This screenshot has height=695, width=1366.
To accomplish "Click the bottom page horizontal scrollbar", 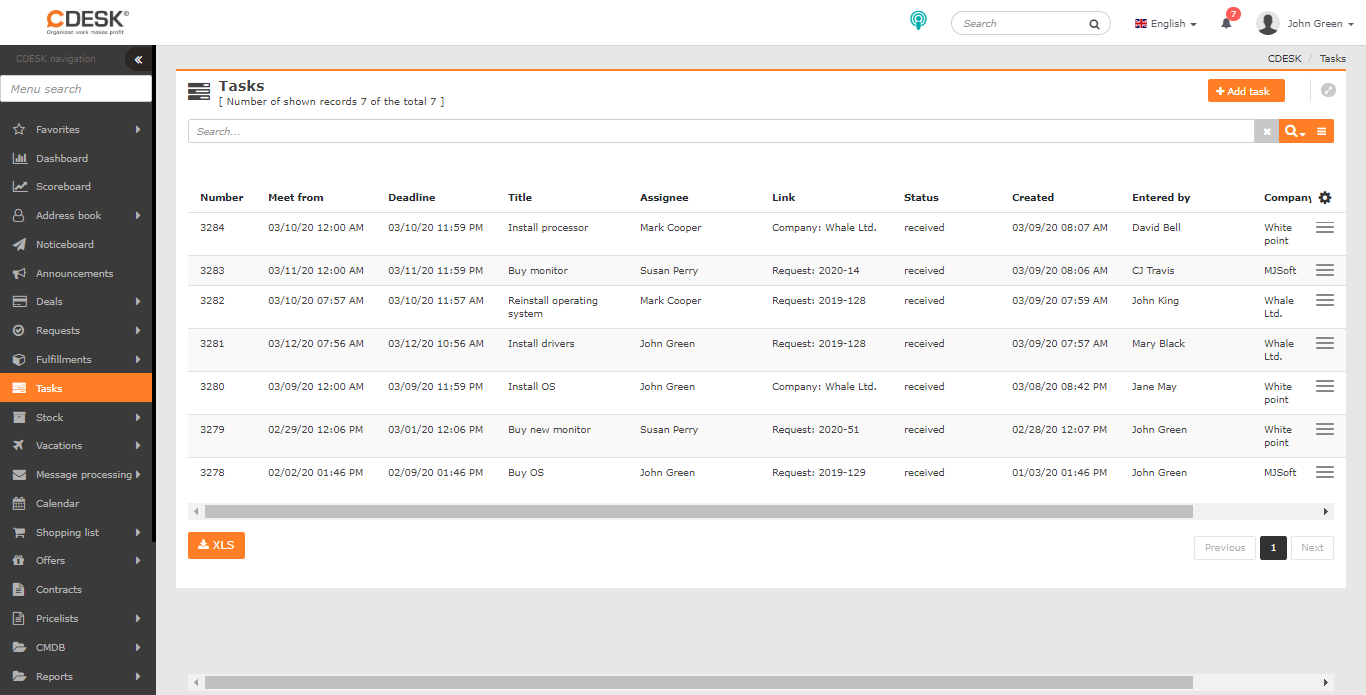I will pyautogui.click(x=698, y=682).
